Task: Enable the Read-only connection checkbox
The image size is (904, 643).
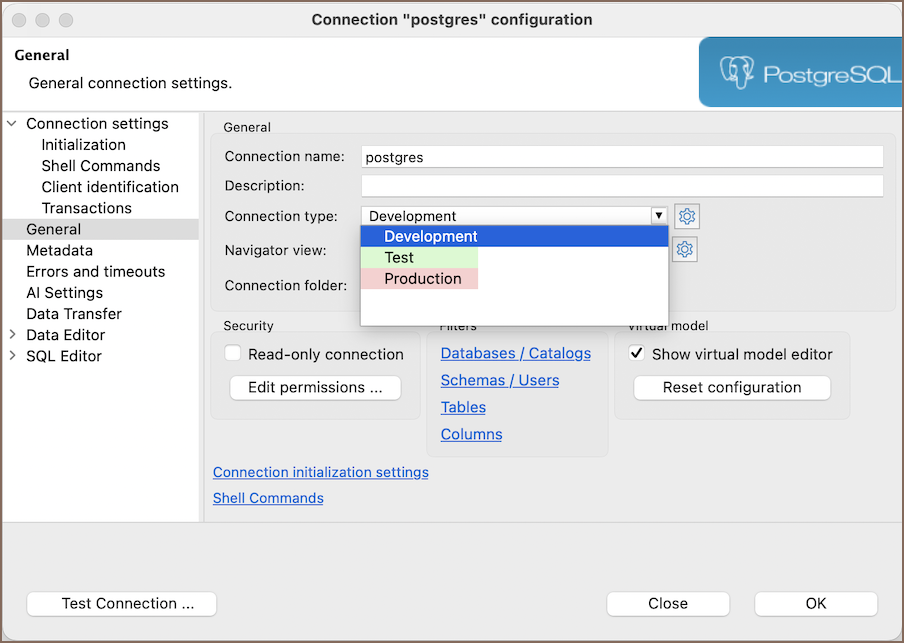Action: pos(233,354)
